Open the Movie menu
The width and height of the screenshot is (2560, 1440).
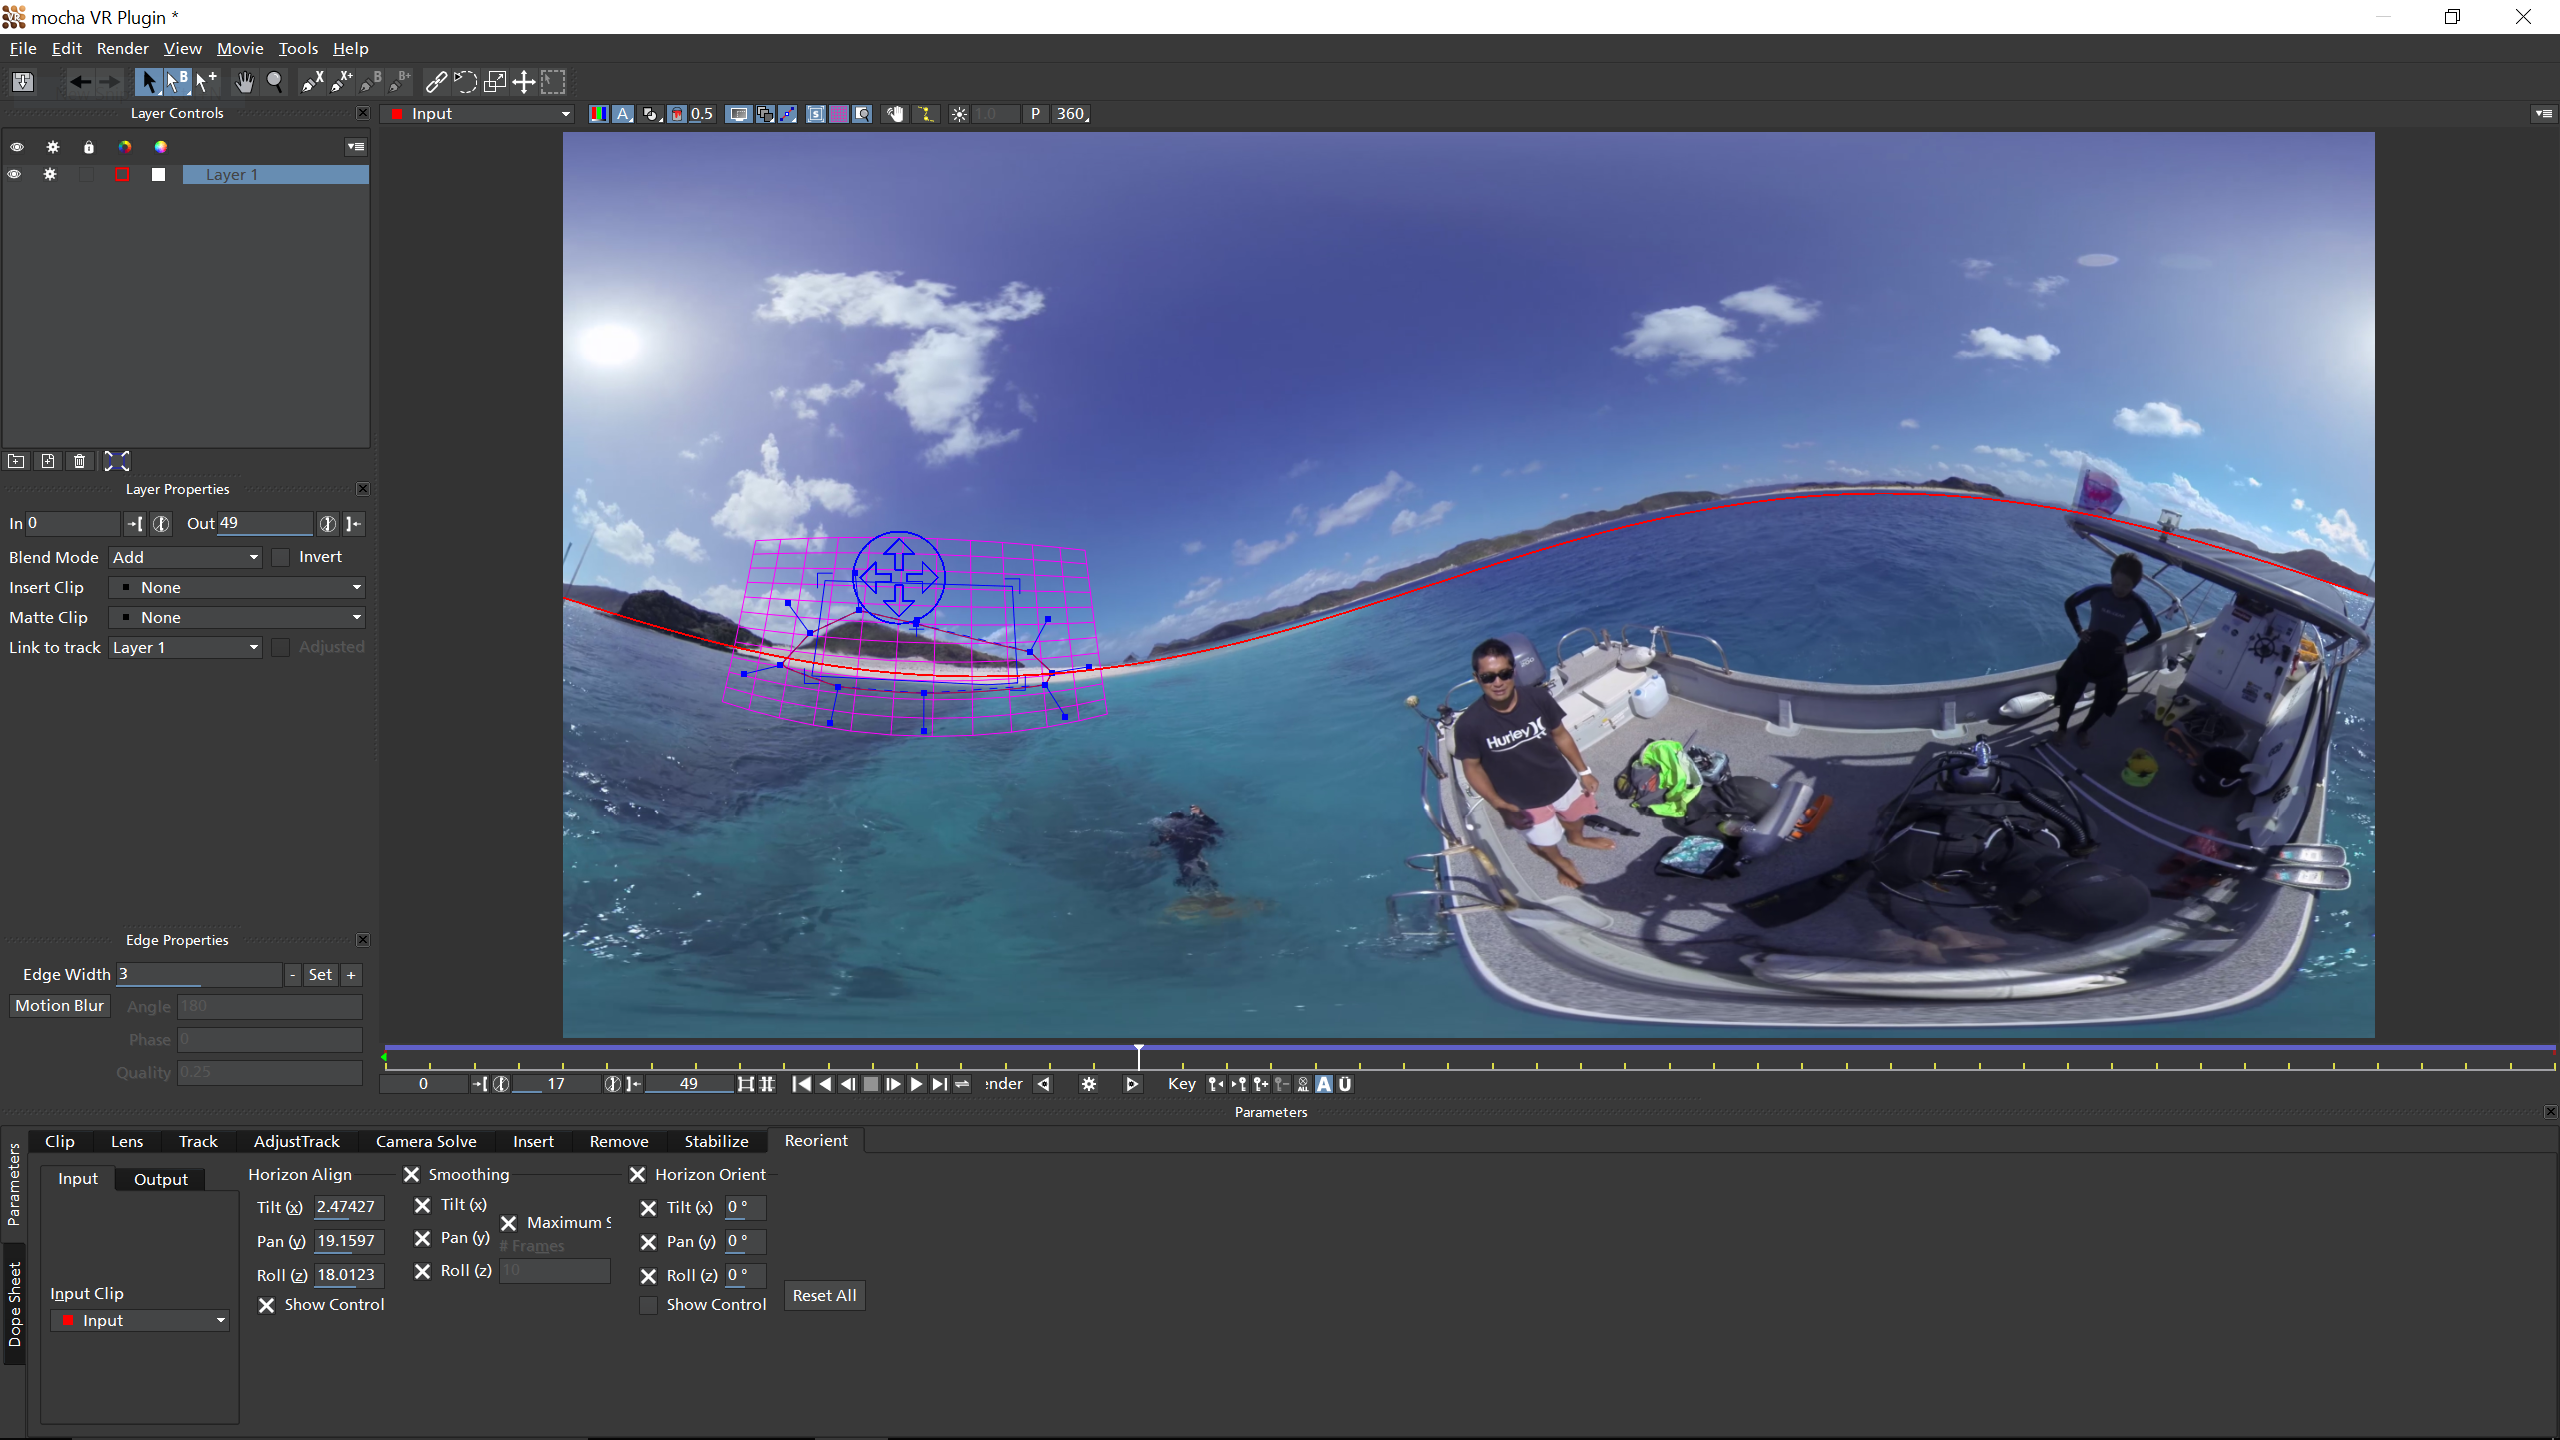239,47
